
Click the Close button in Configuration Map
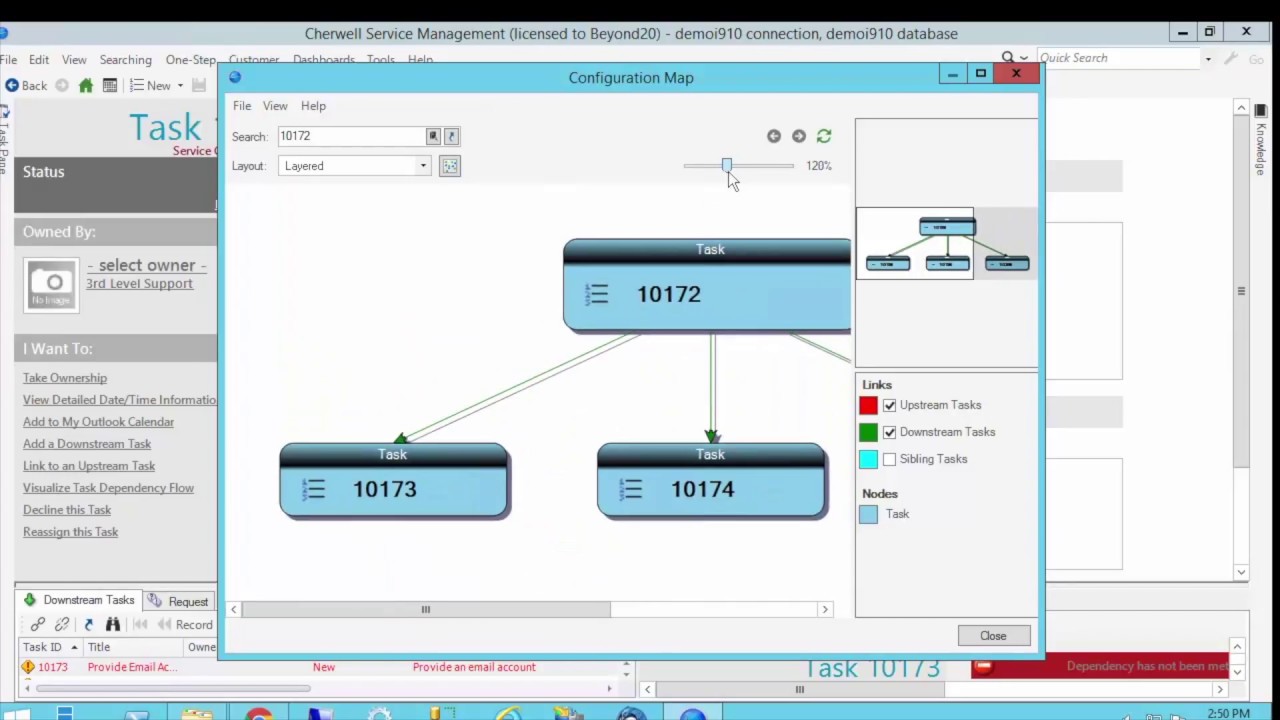tap(993, 636)
